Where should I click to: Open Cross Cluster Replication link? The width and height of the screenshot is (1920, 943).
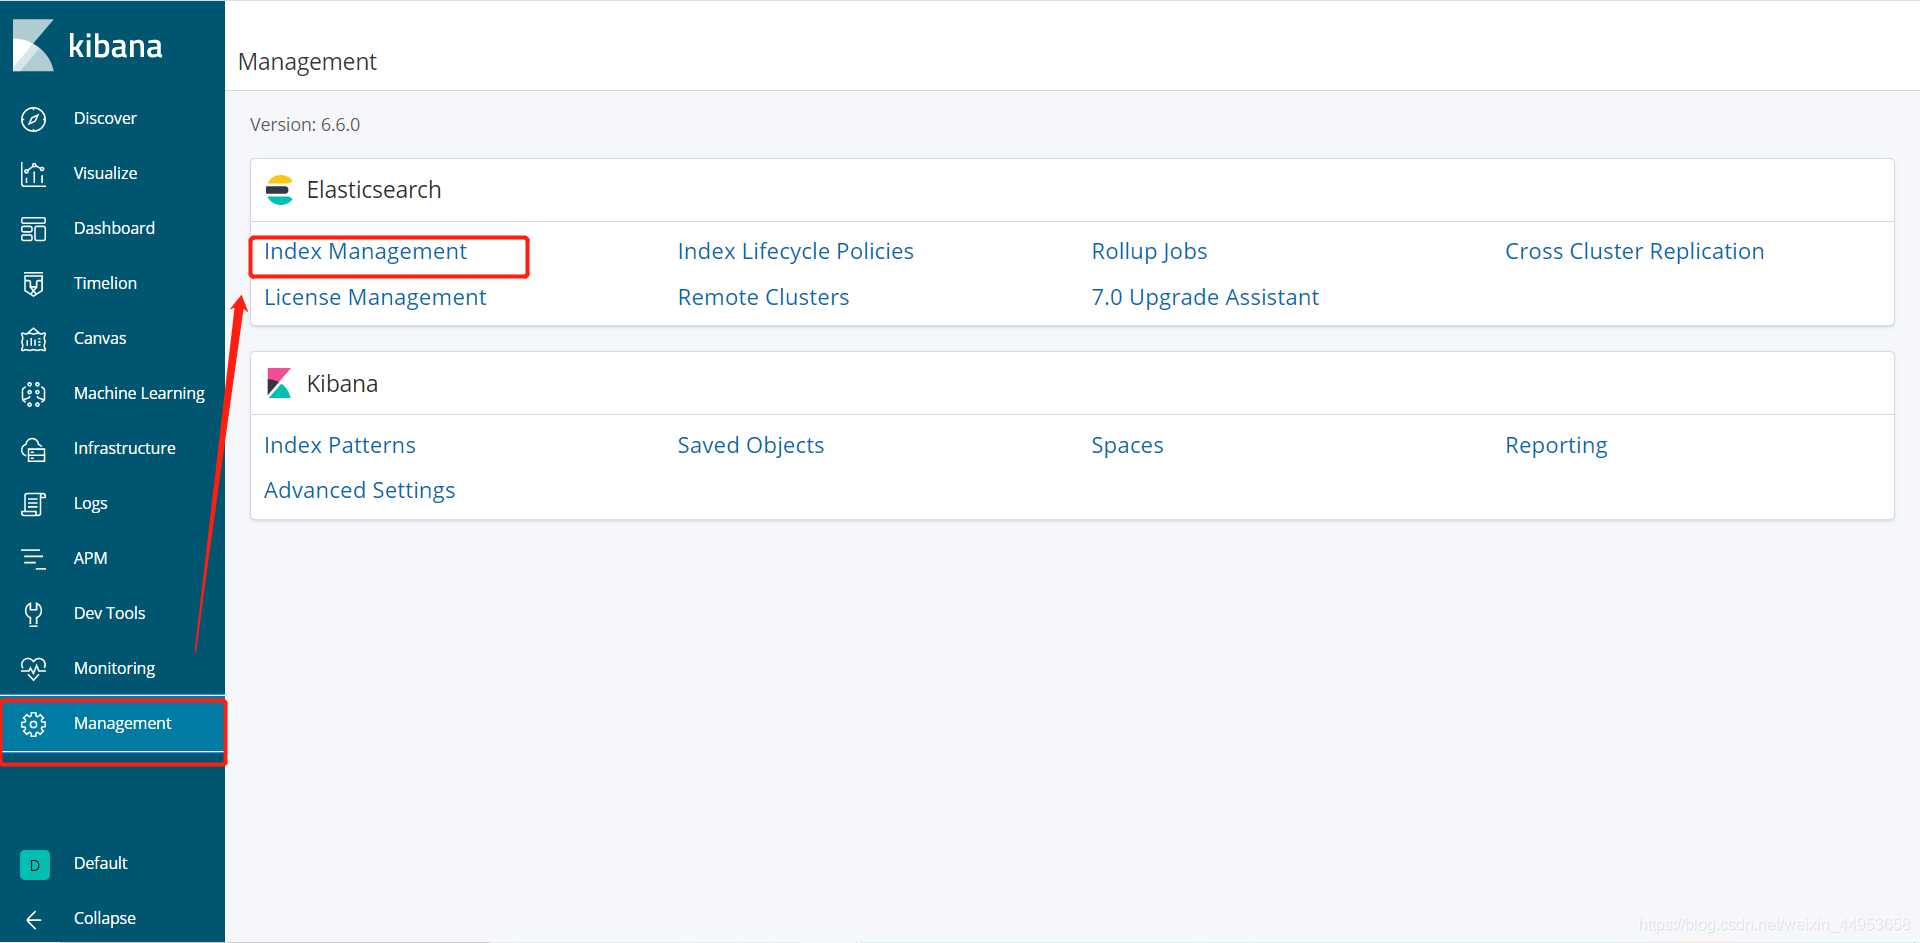click(x=1634, y=252)
